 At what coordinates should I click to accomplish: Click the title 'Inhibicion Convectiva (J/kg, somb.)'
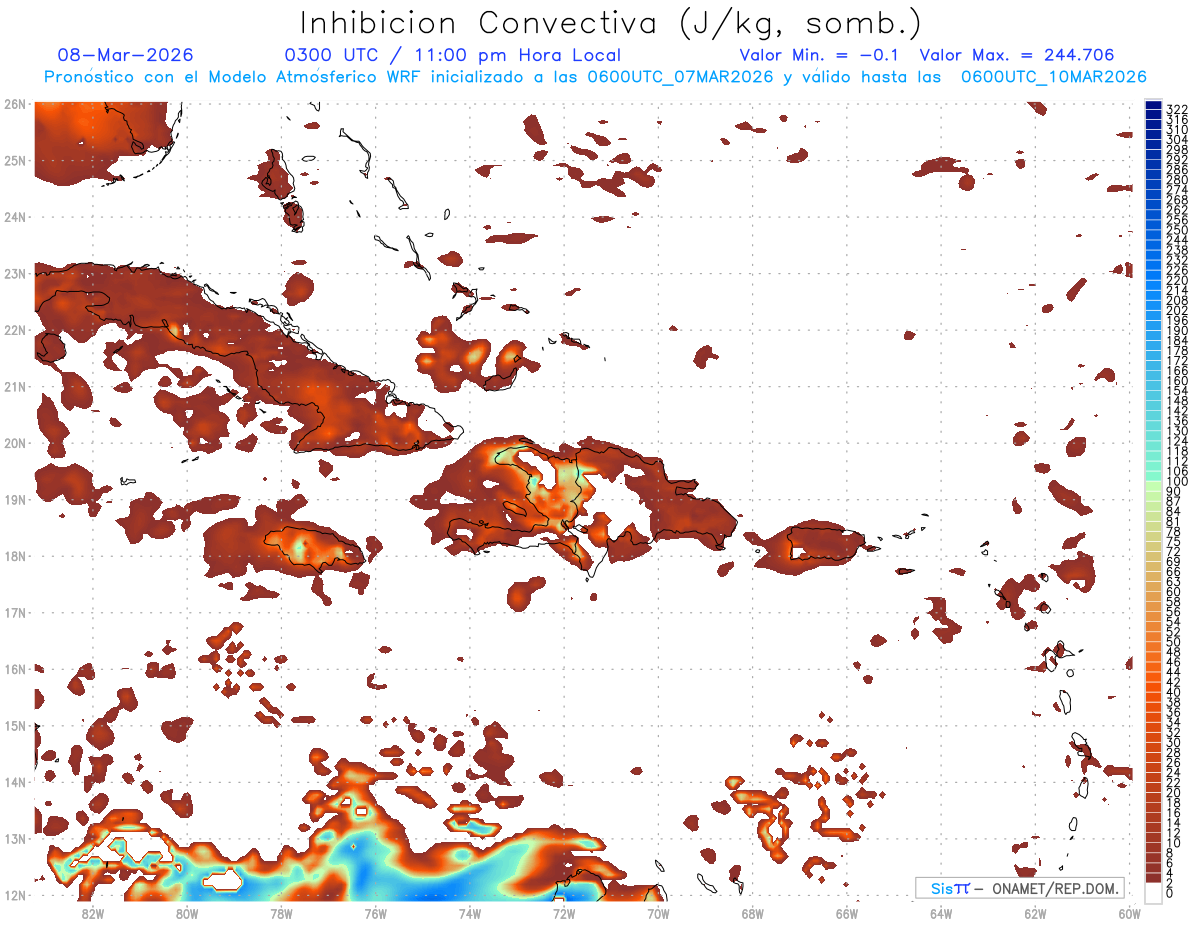611,23
